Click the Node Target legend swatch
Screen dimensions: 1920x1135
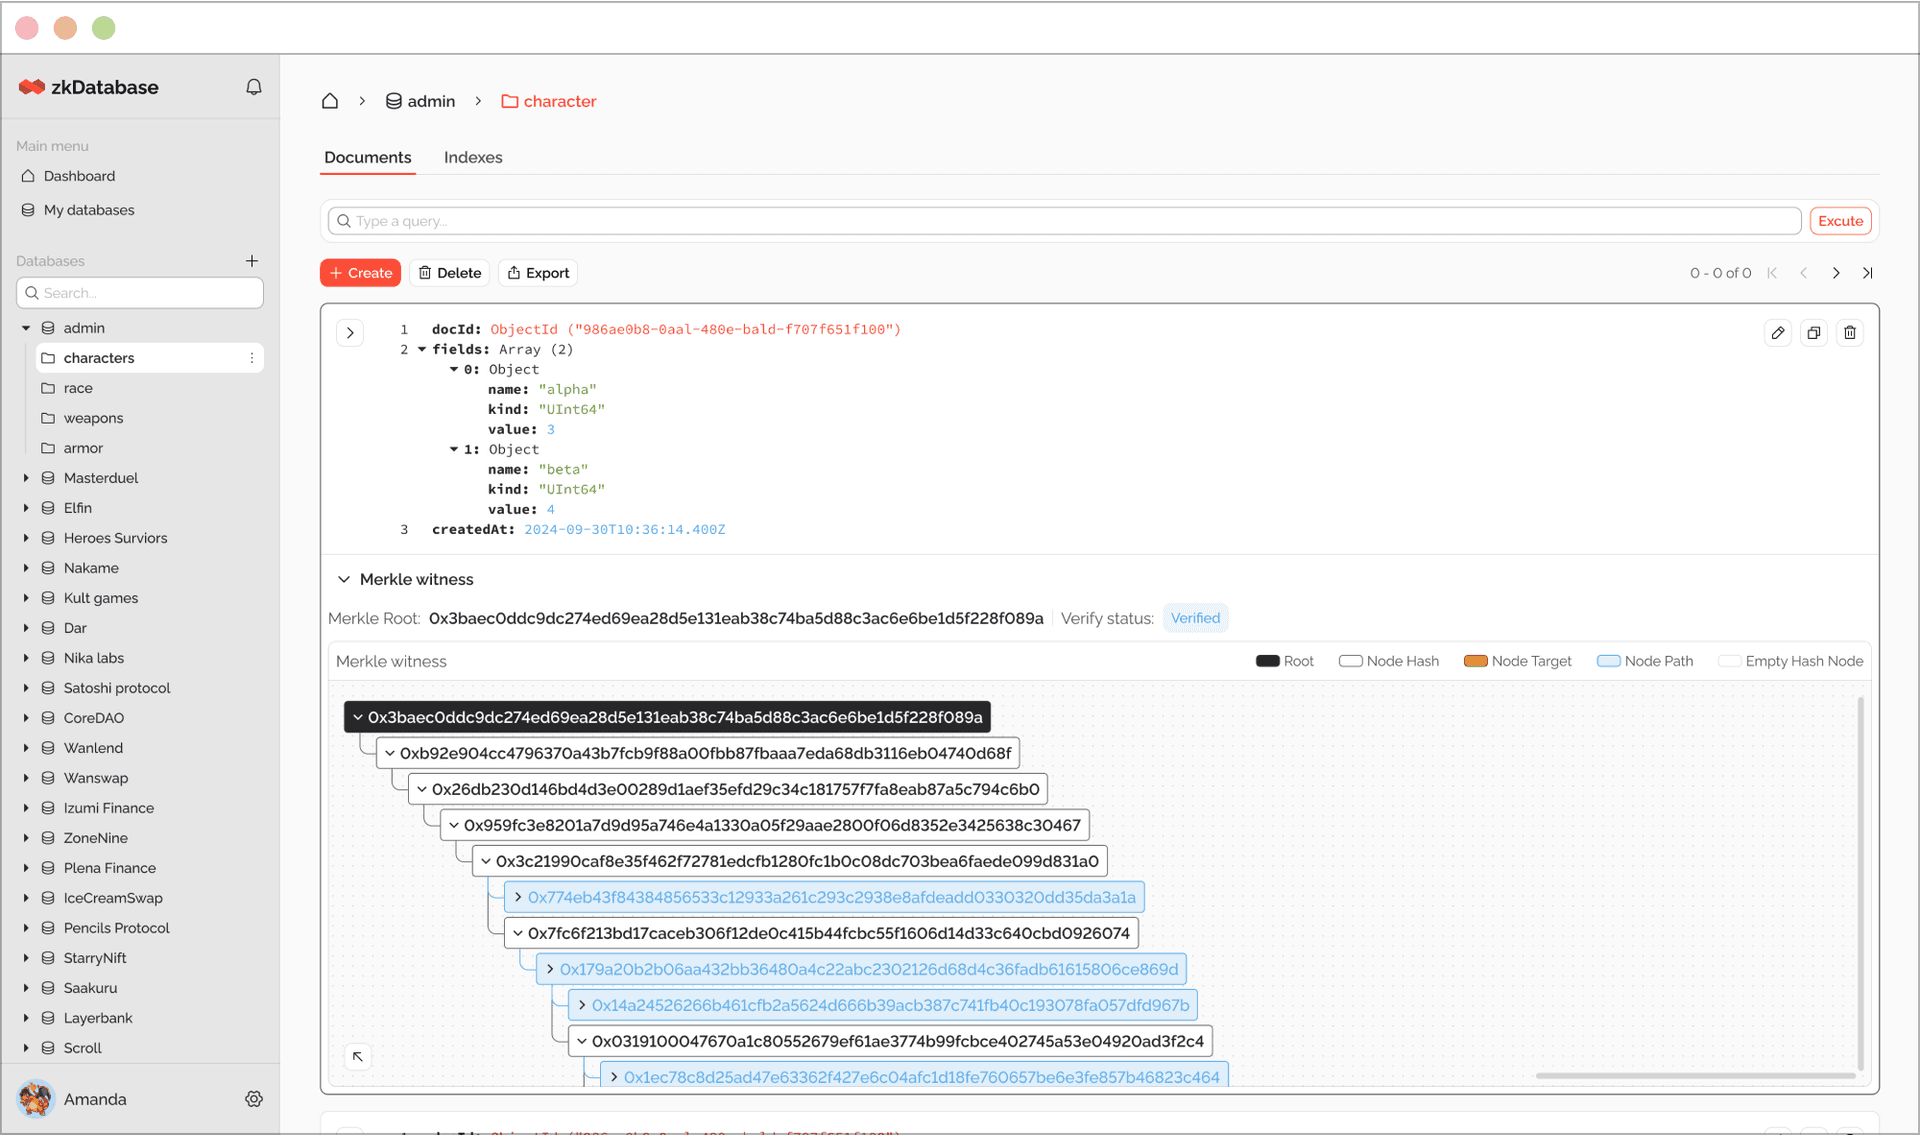[1475, 661]
